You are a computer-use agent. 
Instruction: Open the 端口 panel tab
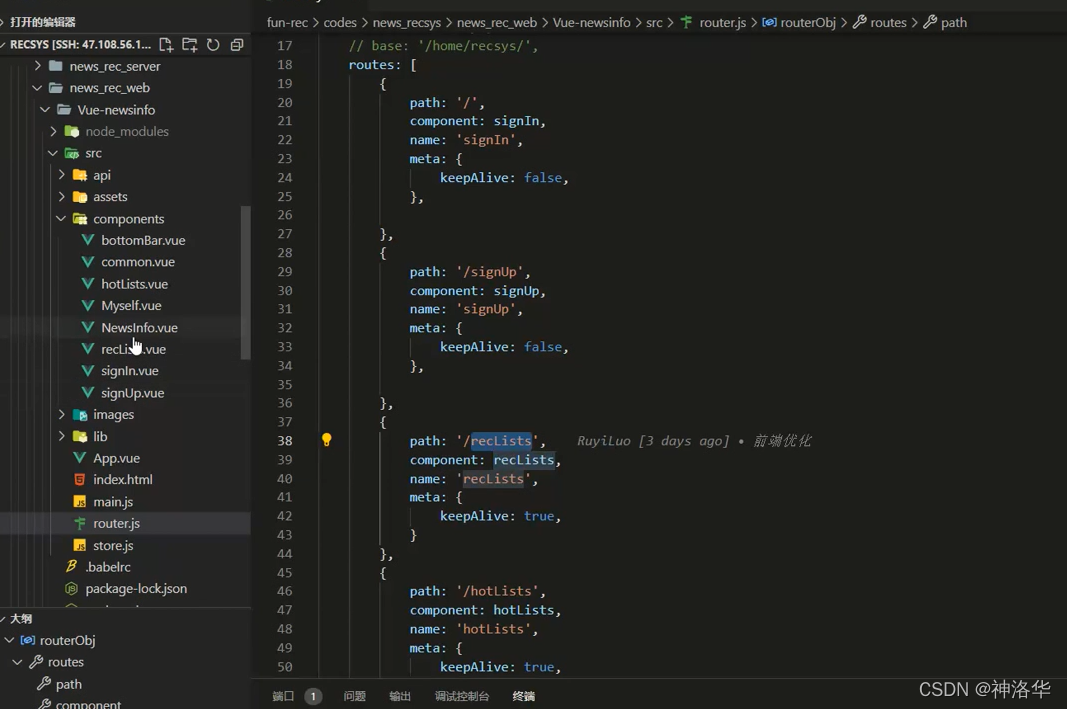[x=283, y=696]
